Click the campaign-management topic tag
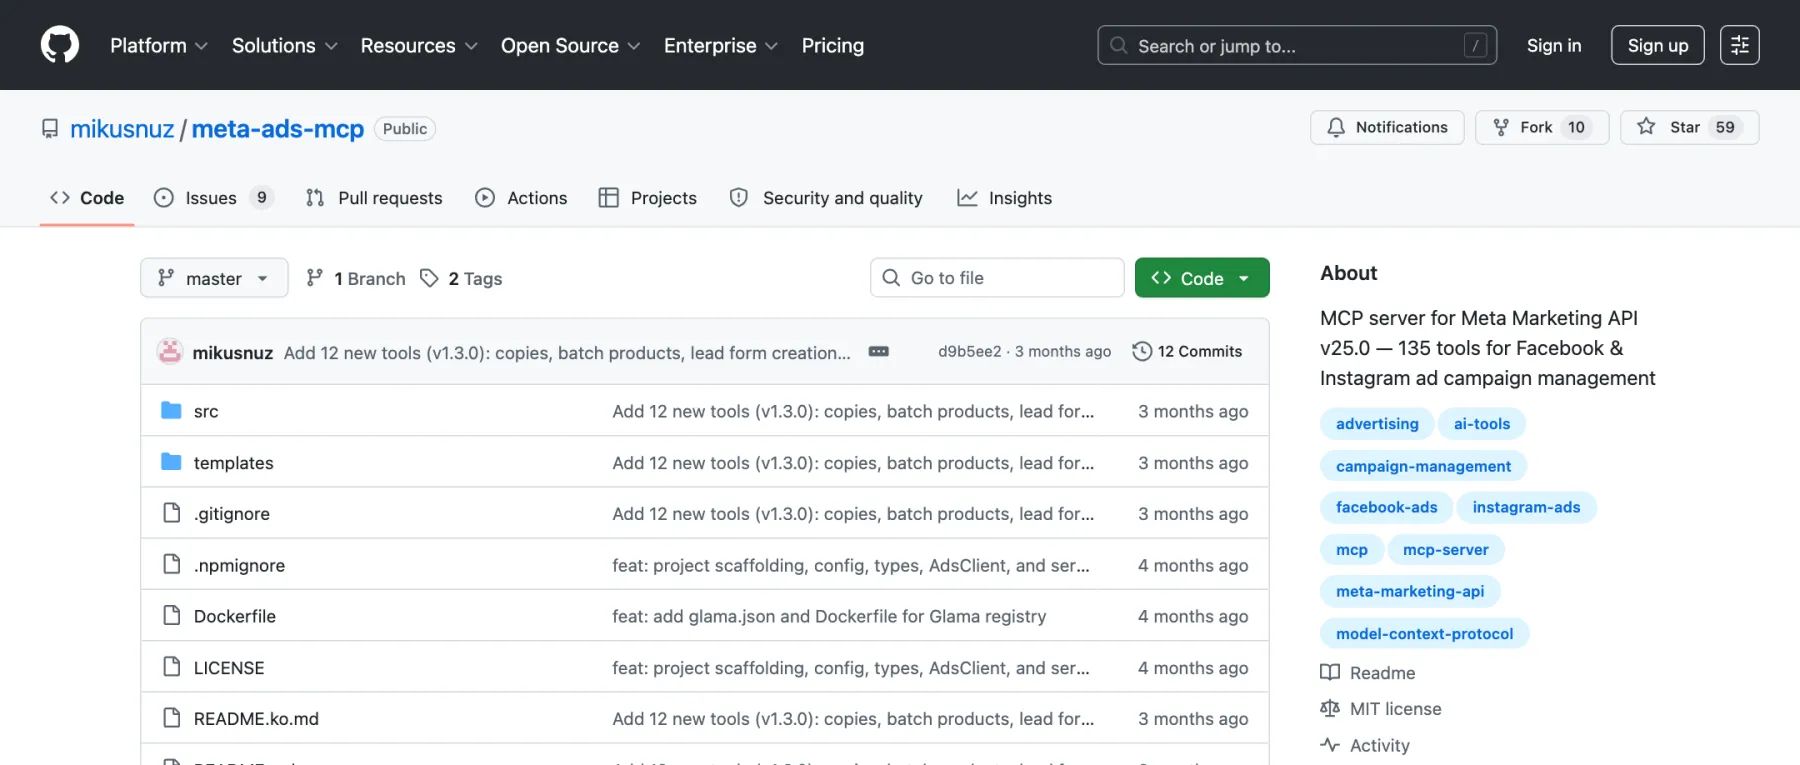1800x765 pixels. pos(1423,466)
